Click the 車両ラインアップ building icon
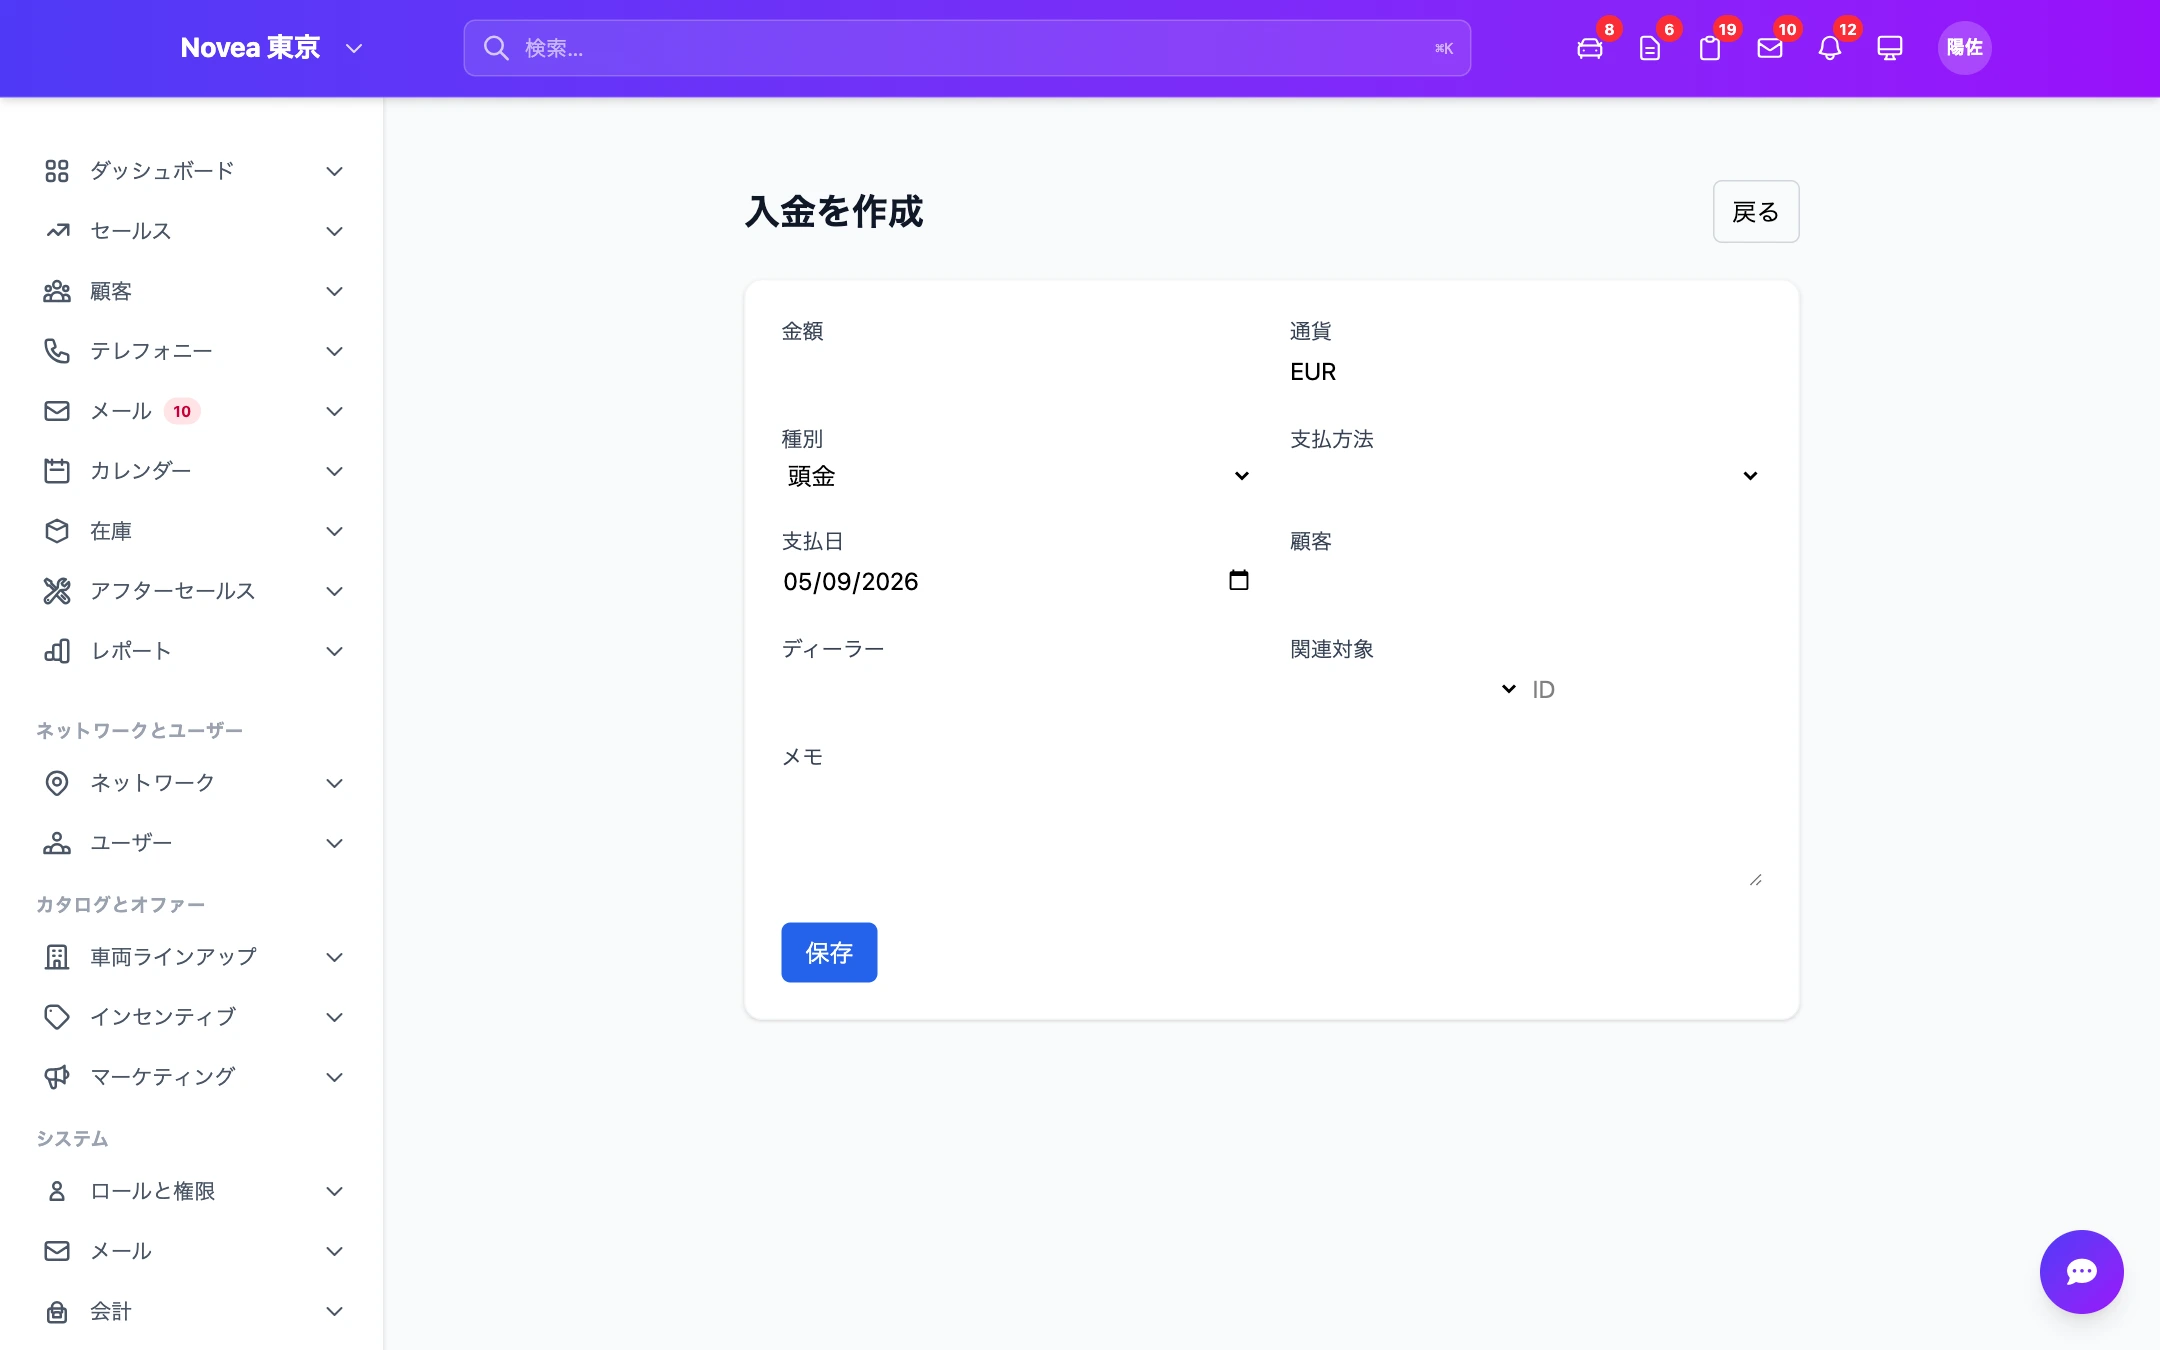 pyautogui.click(x=57, y=957)
